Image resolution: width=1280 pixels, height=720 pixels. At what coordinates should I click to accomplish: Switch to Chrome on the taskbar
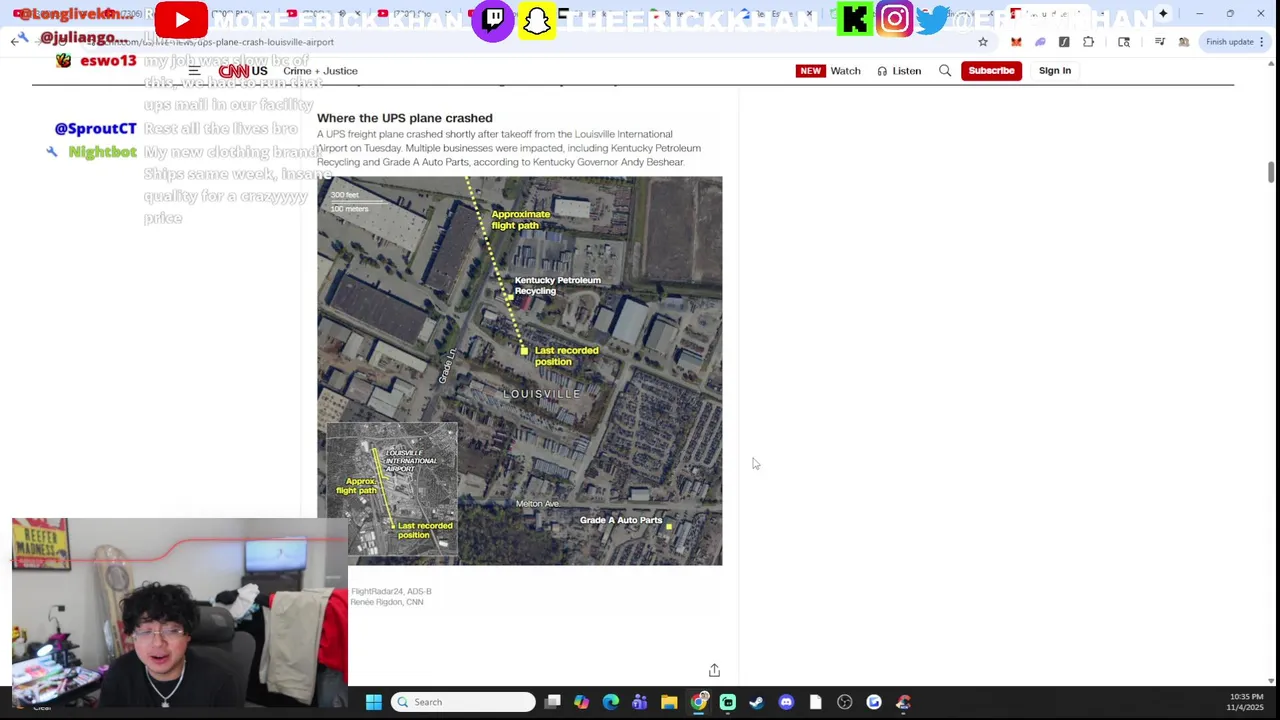(x=698, y=702)
